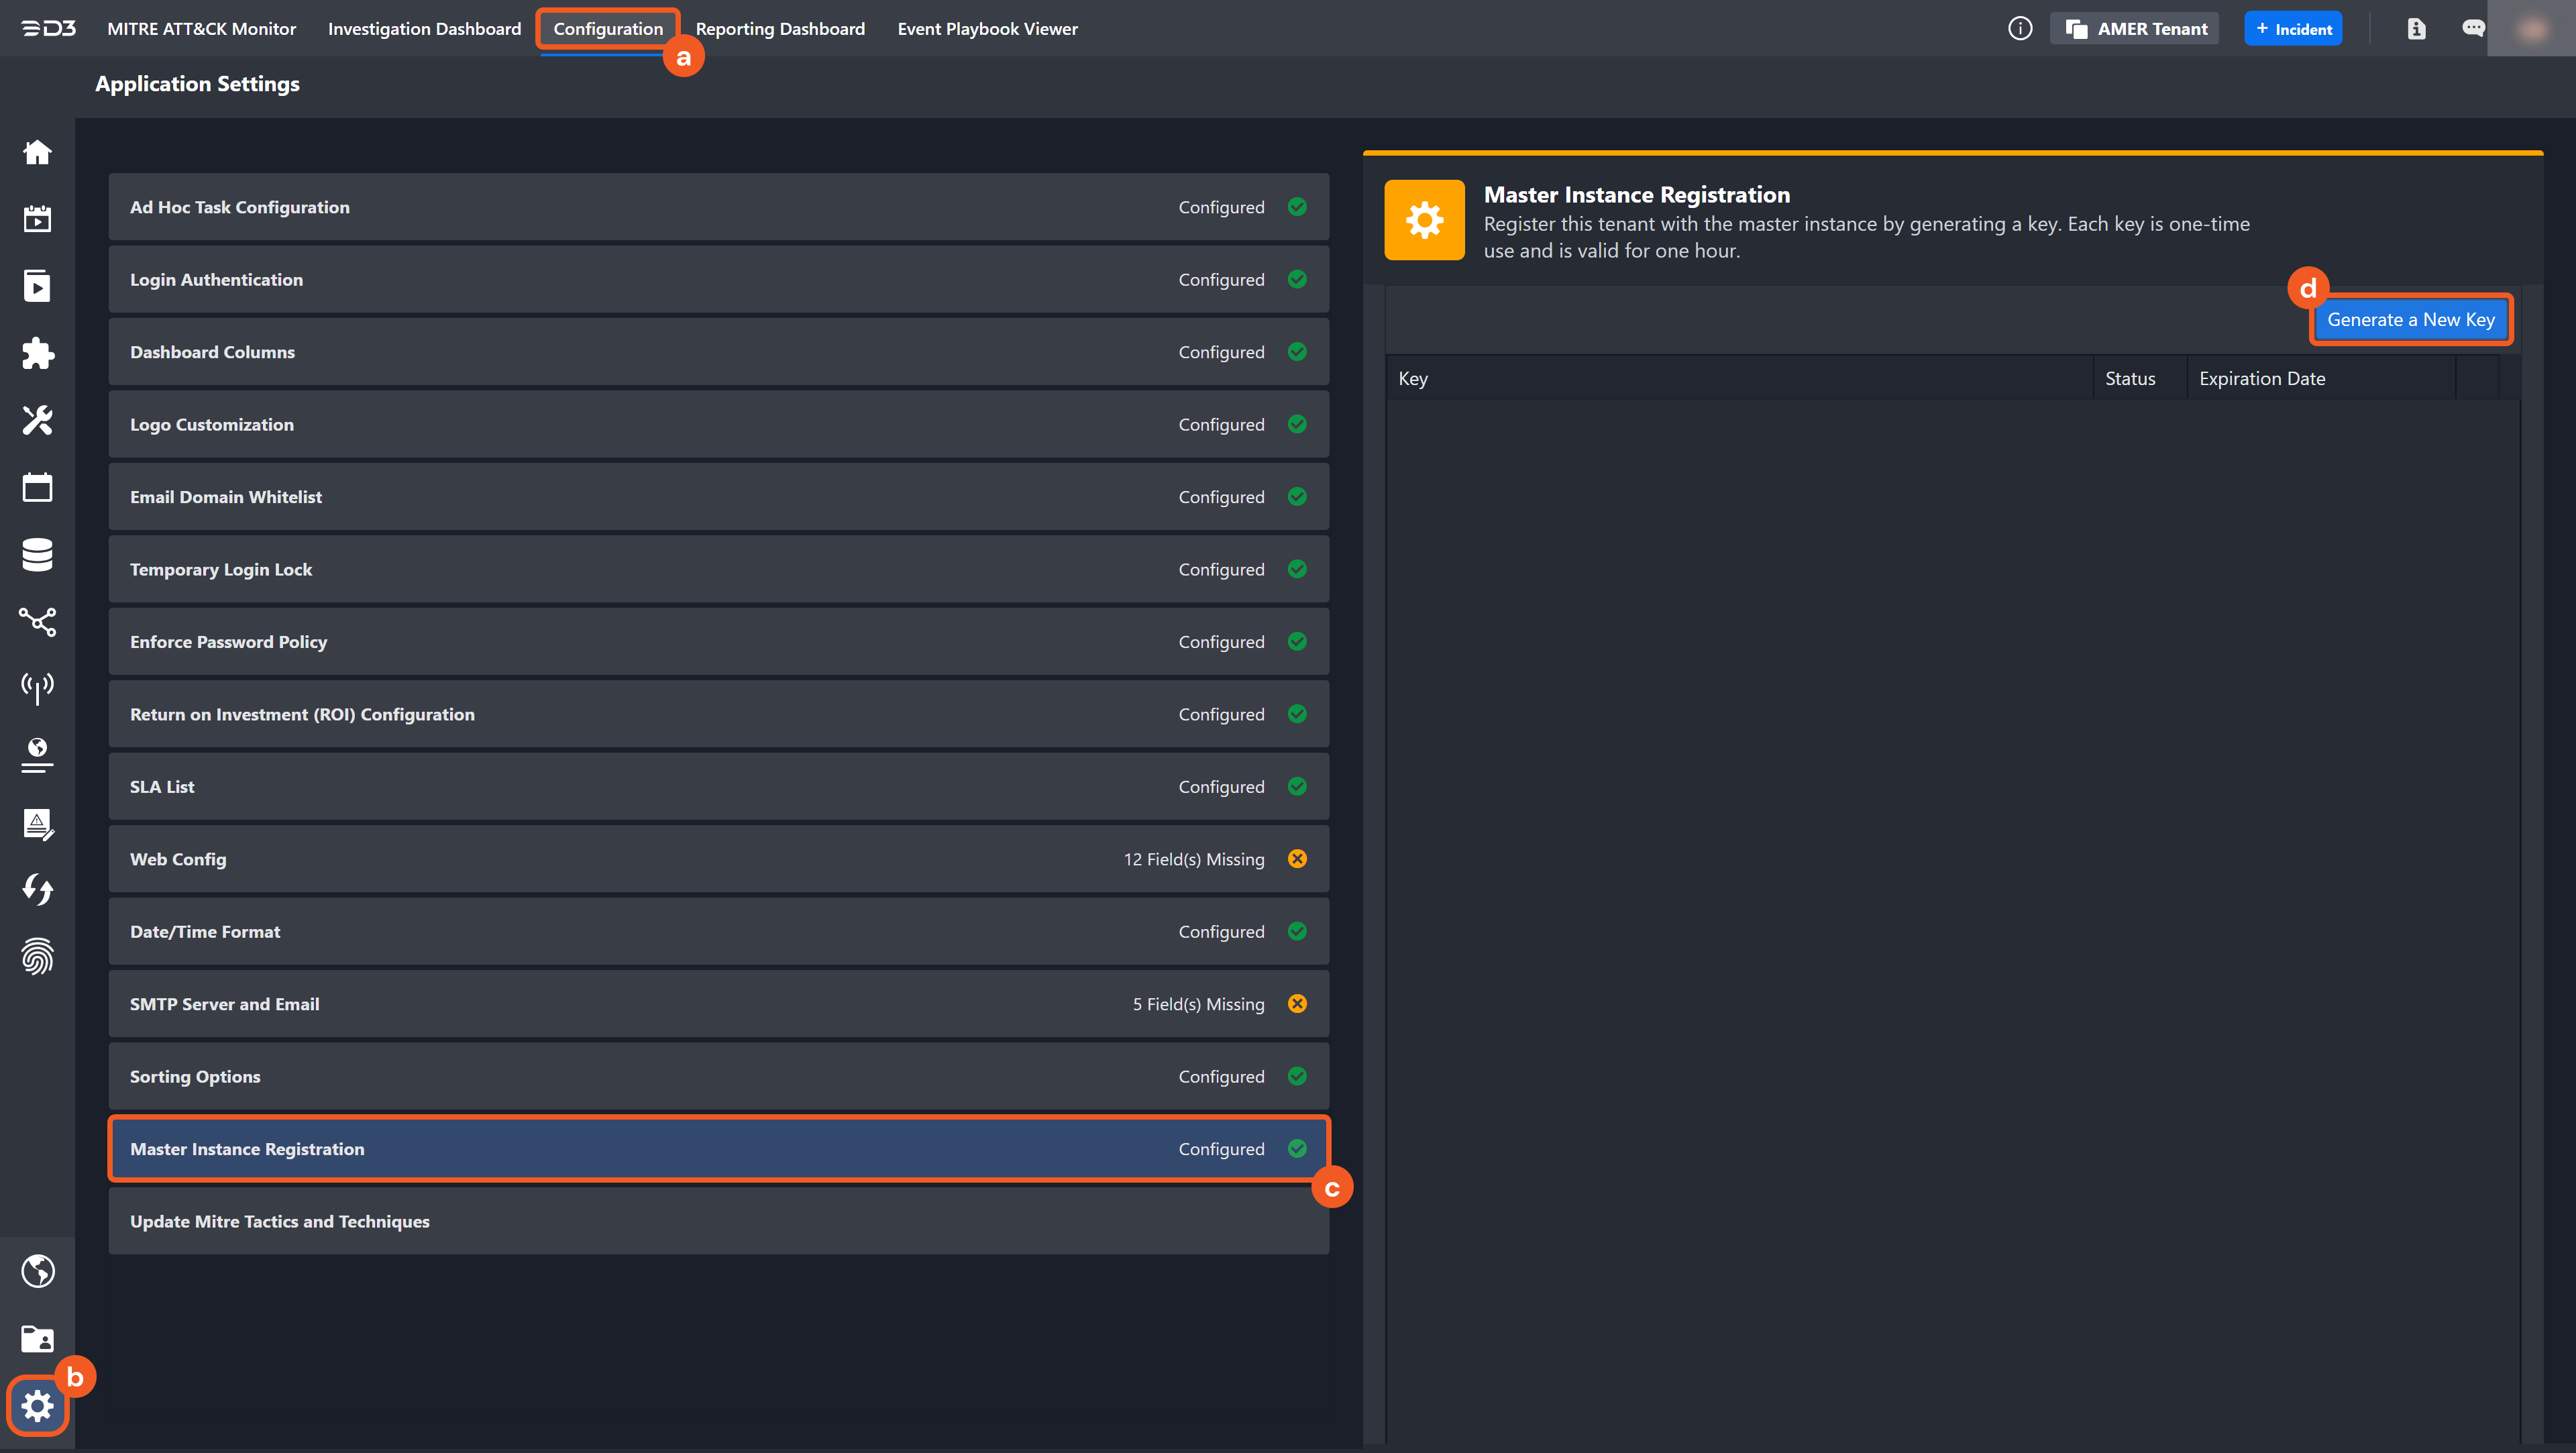The width and height of the screenshot is (2576, 1453).
Task: Select the wrench and screwdriver utilities icon
Action: click(37, 420)
